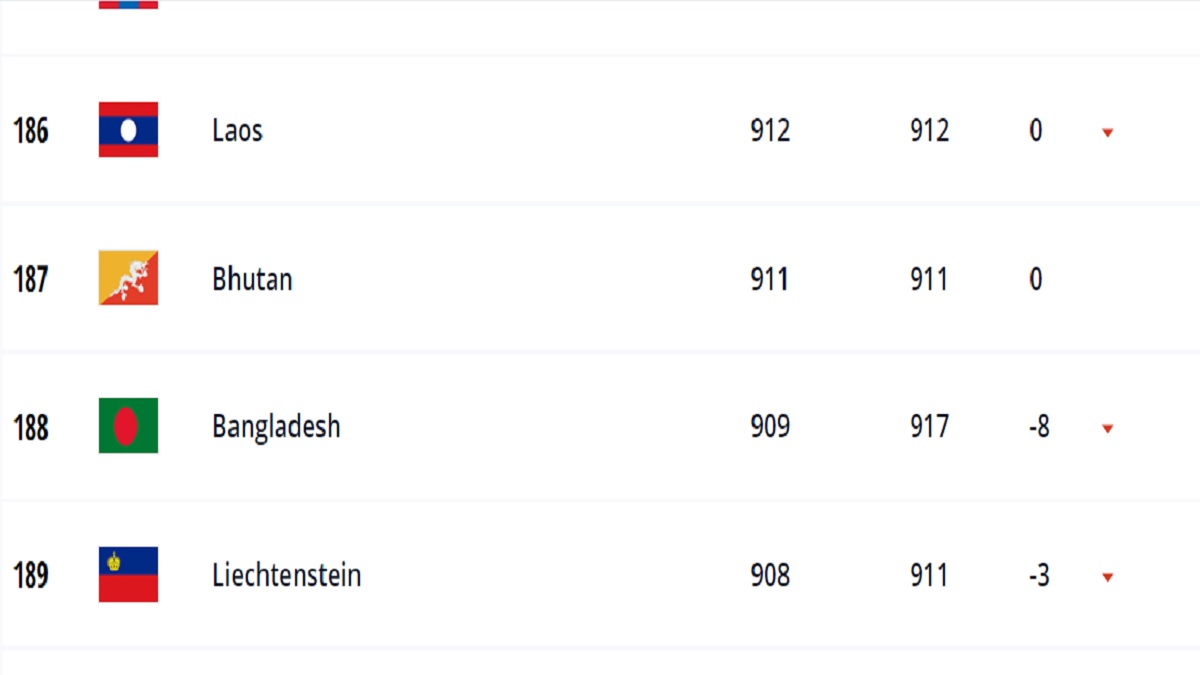The image size is (1200, 675).
Task: Click the Laos flag icon
Action: (128, 130)
